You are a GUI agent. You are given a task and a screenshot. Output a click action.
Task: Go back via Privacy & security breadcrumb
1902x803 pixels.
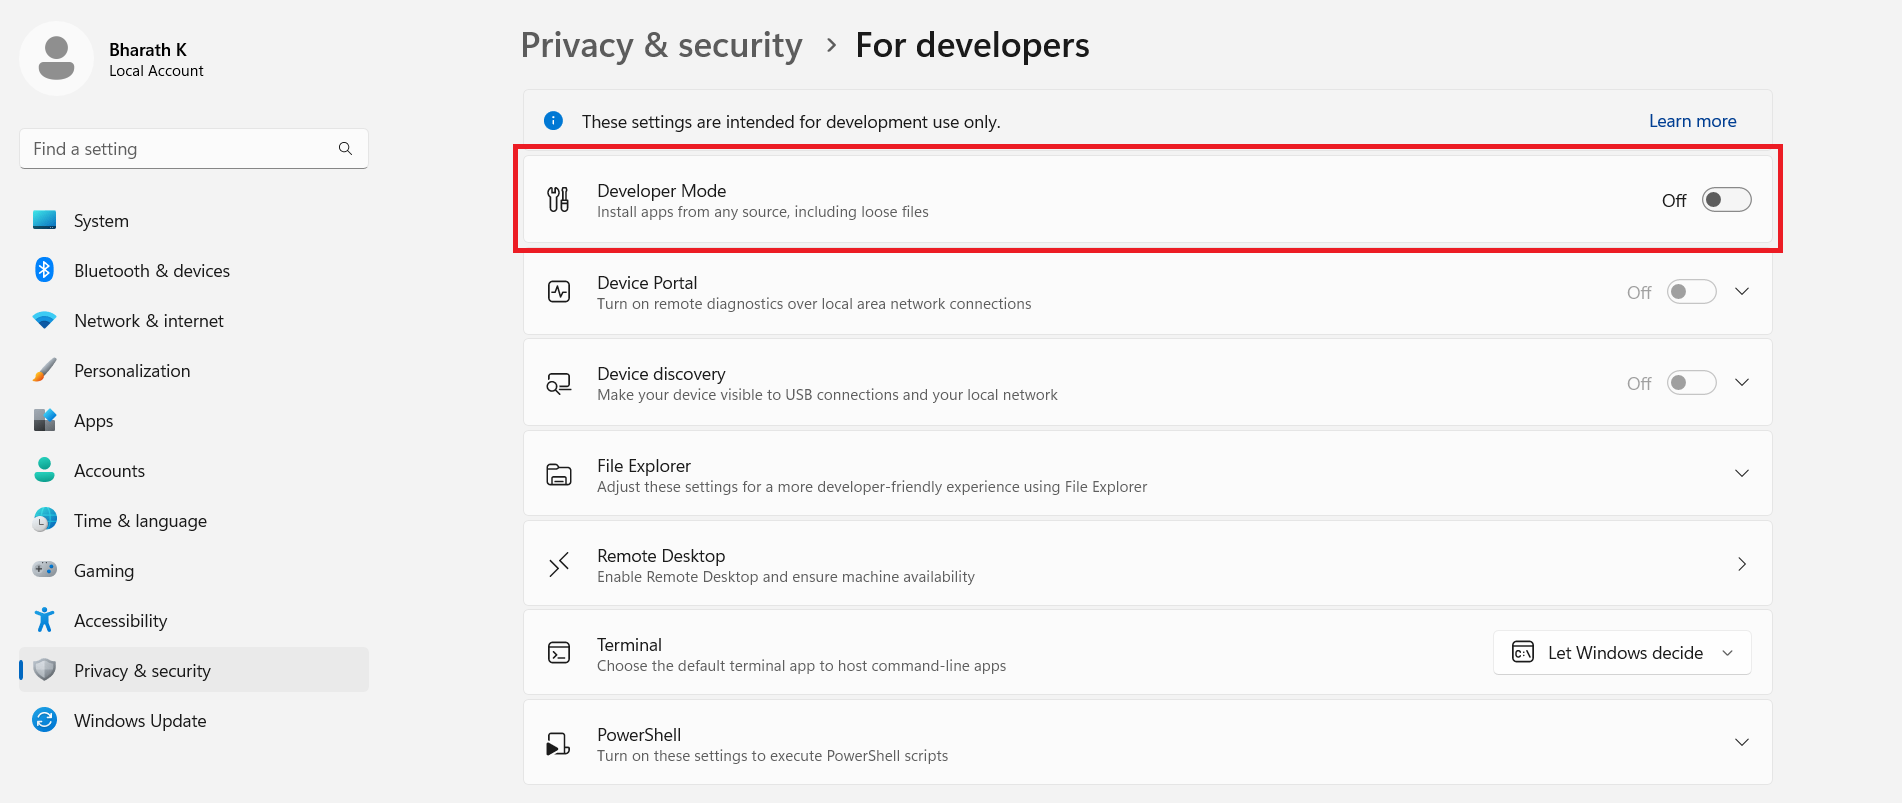click(x=661, y=46)
